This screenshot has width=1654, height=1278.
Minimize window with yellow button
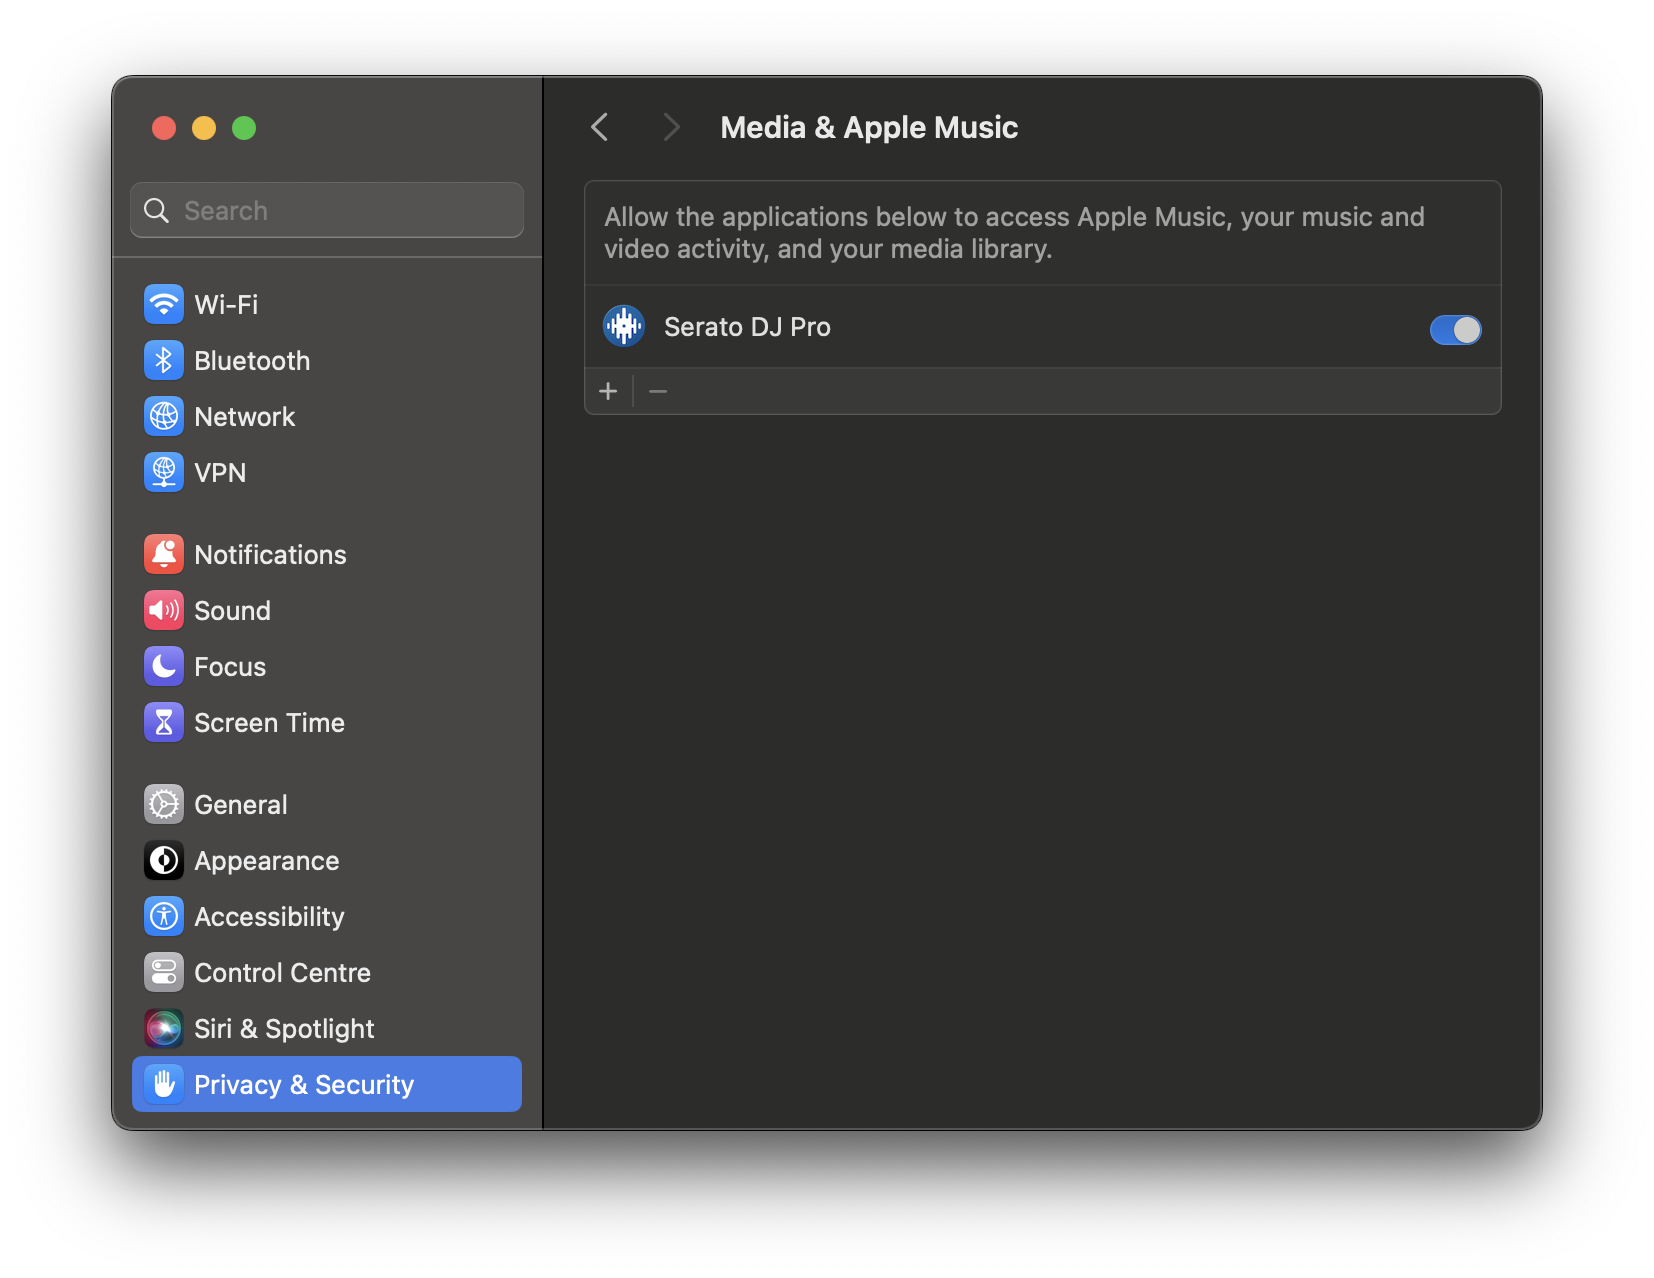pos(204,128)
